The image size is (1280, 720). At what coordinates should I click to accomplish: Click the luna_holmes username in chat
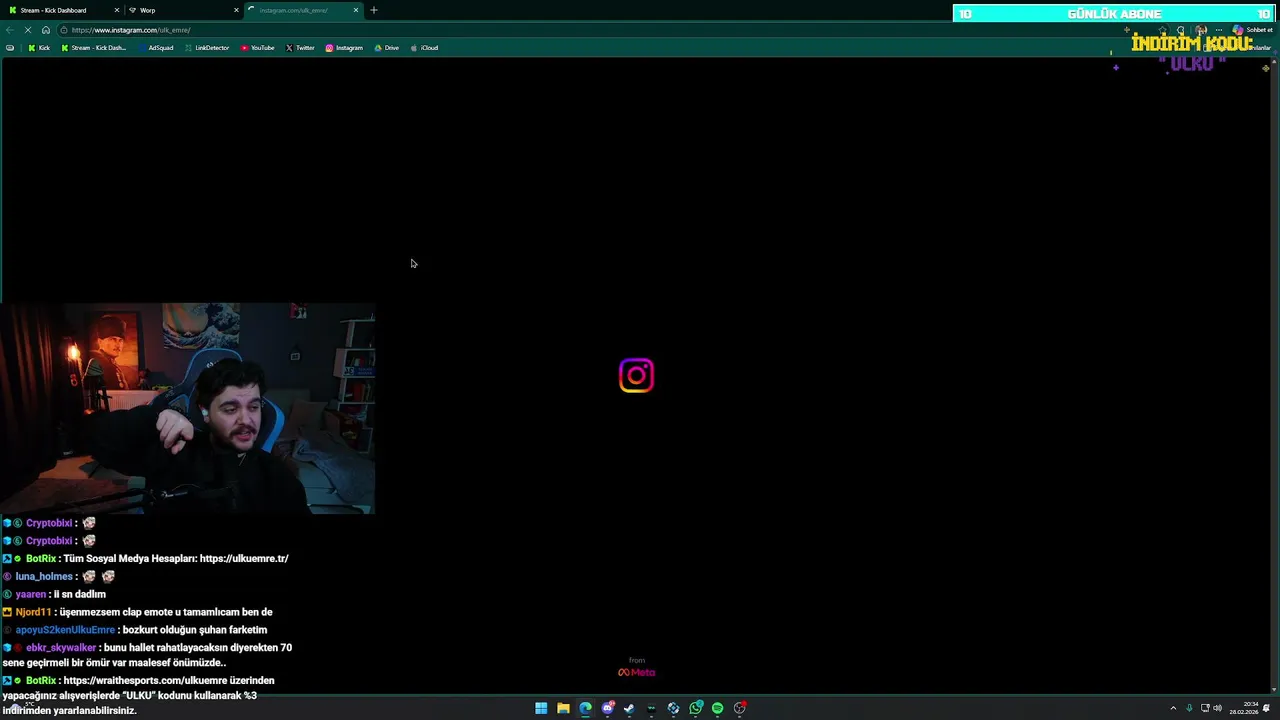tap(44, 577)
